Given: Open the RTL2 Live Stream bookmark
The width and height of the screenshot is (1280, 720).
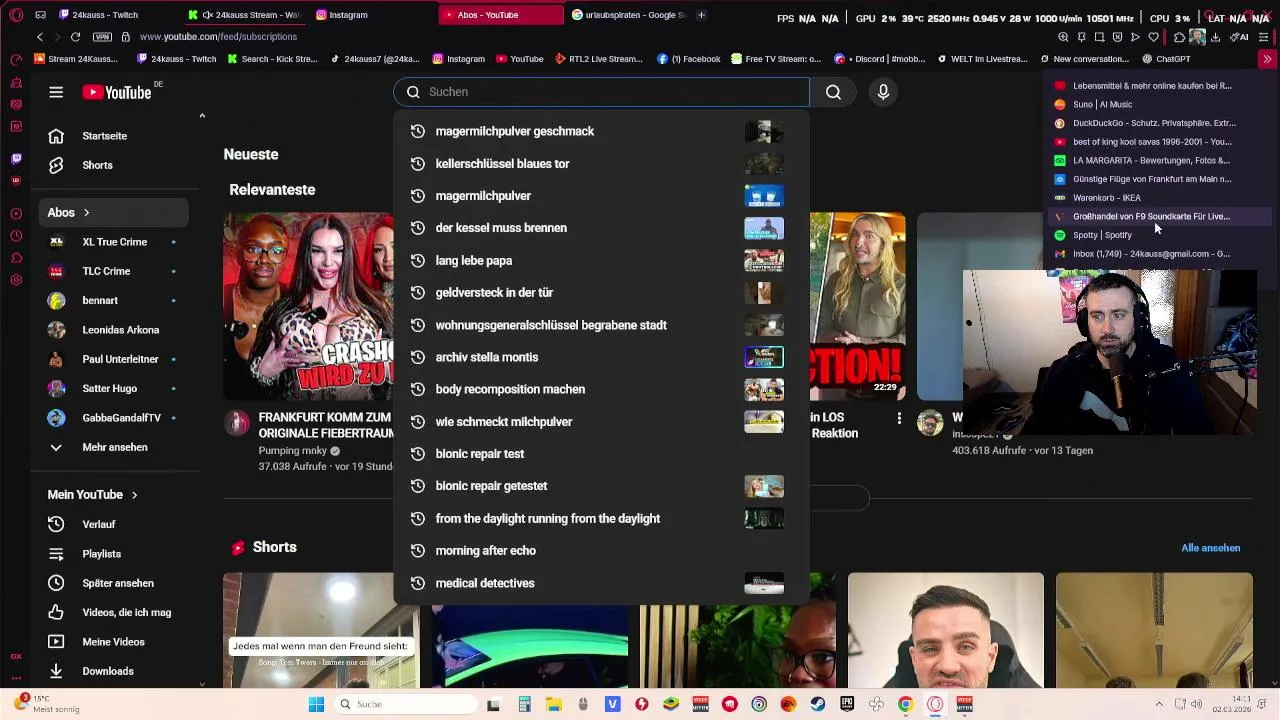Looking at the screenshot, I should [598, 59].
